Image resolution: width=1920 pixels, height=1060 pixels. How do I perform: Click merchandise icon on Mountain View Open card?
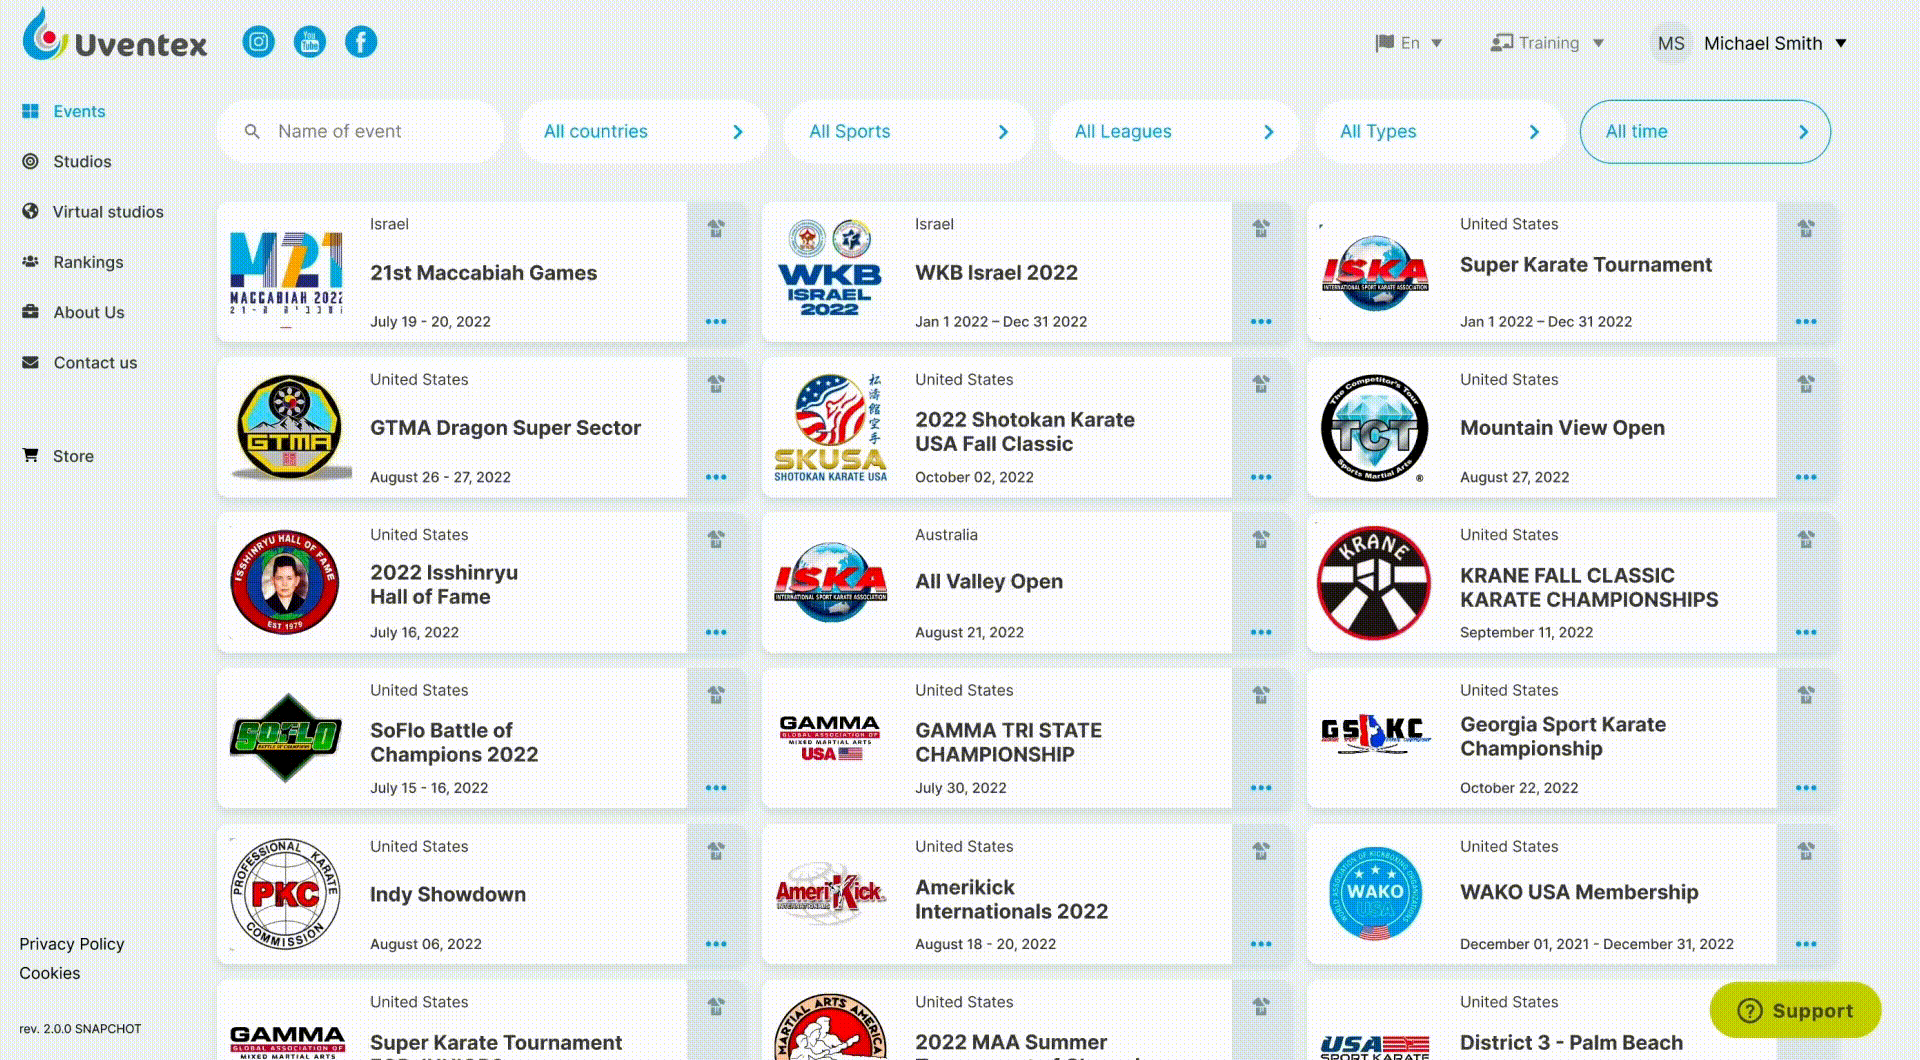click(x=1806, y=383)
